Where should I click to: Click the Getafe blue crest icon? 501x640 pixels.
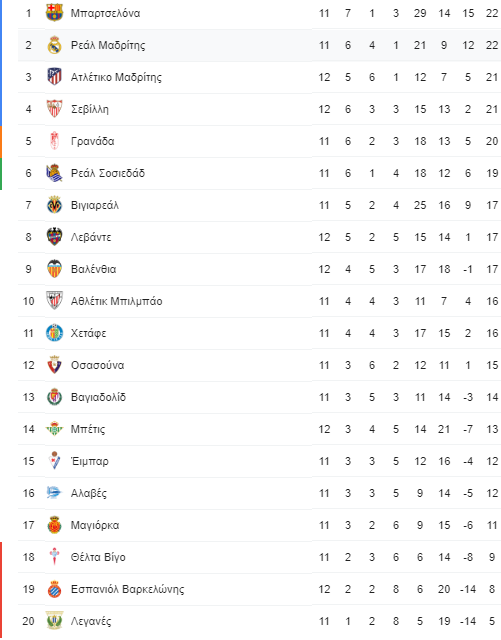pos(54,333)
